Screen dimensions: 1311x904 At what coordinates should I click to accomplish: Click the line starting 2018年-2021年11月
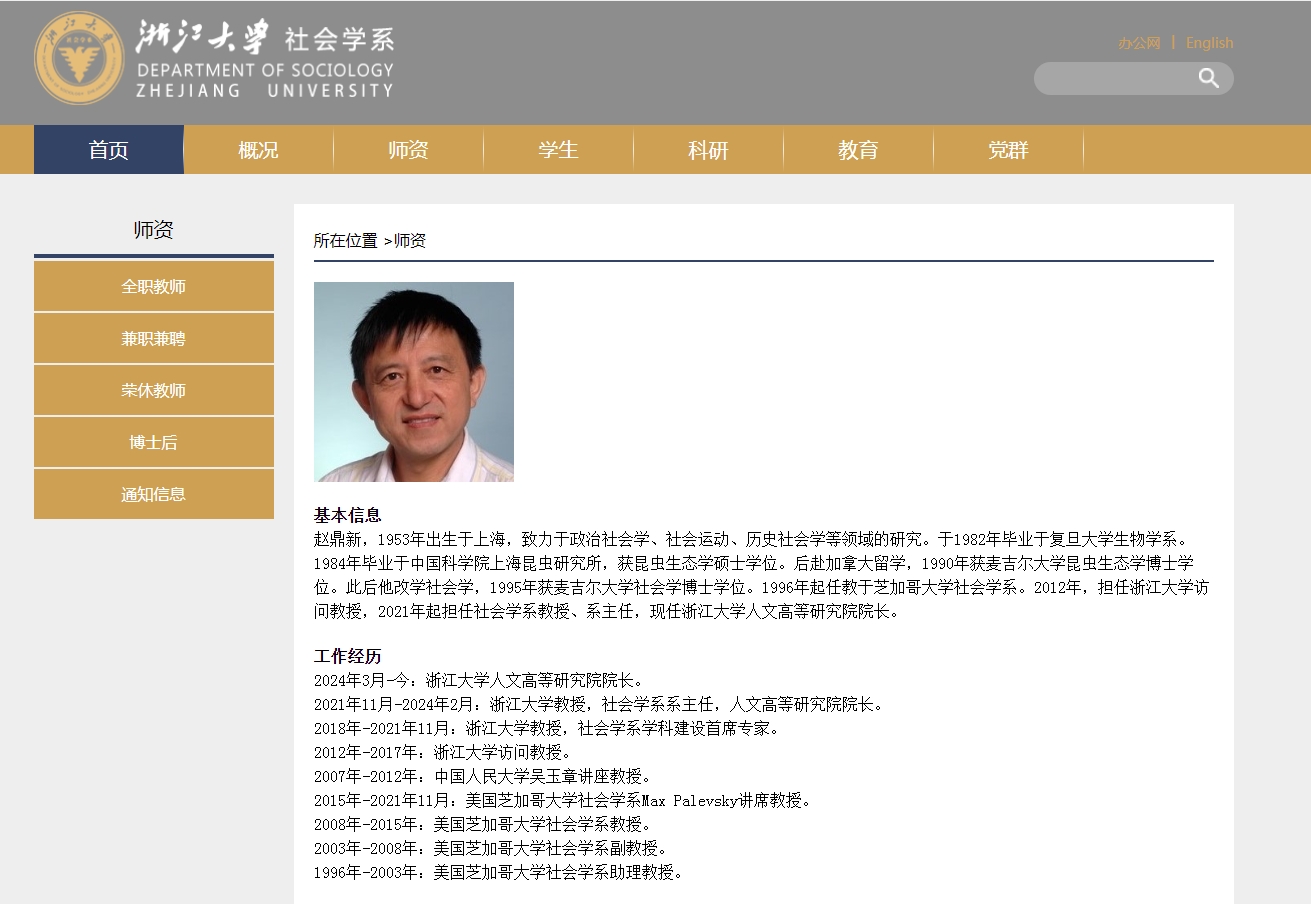[548, 729]
